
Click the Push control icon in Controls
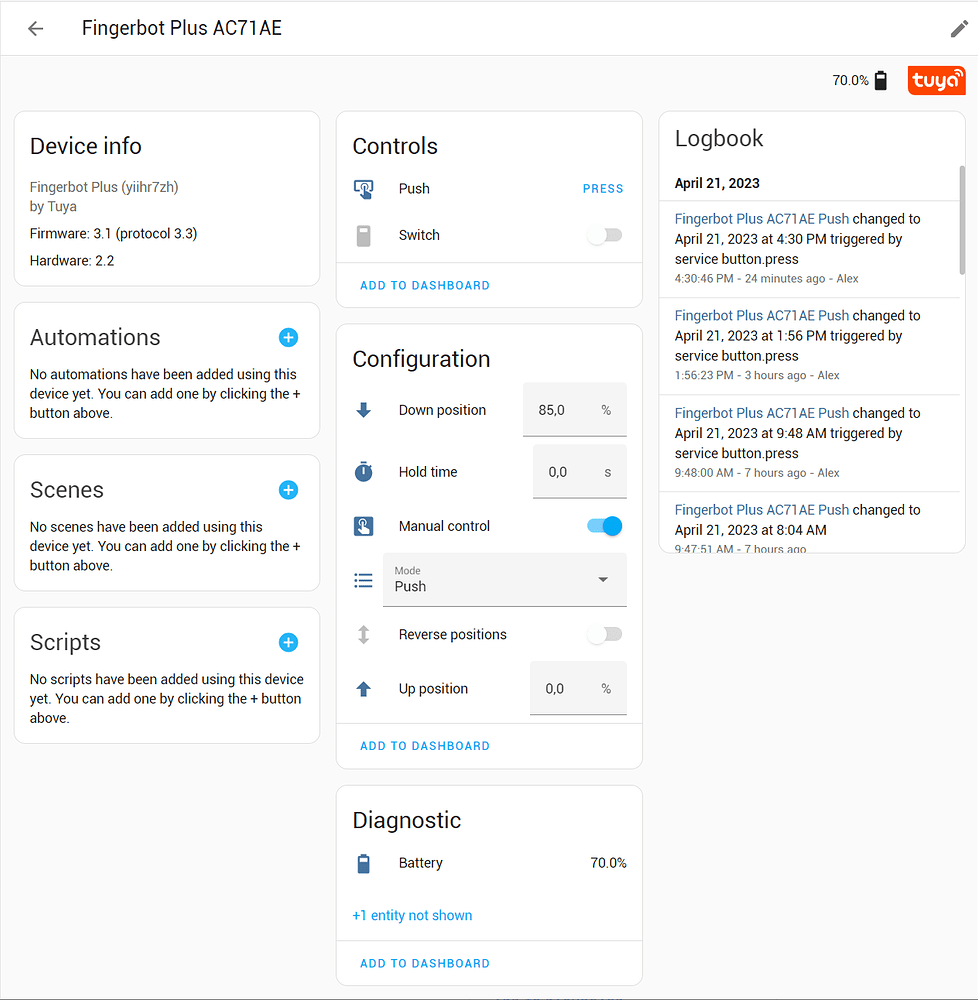click(364, 188)
